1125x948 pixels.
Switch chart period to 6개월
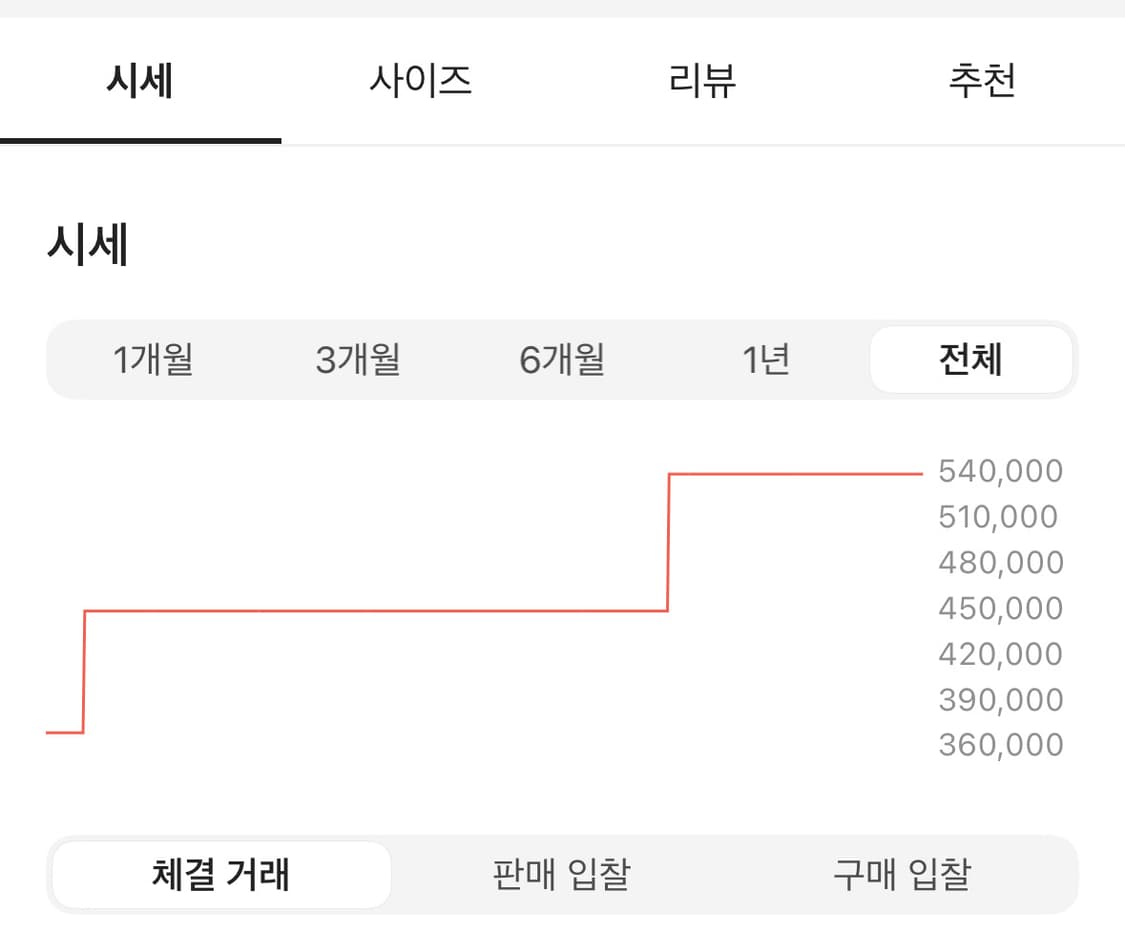562,359
